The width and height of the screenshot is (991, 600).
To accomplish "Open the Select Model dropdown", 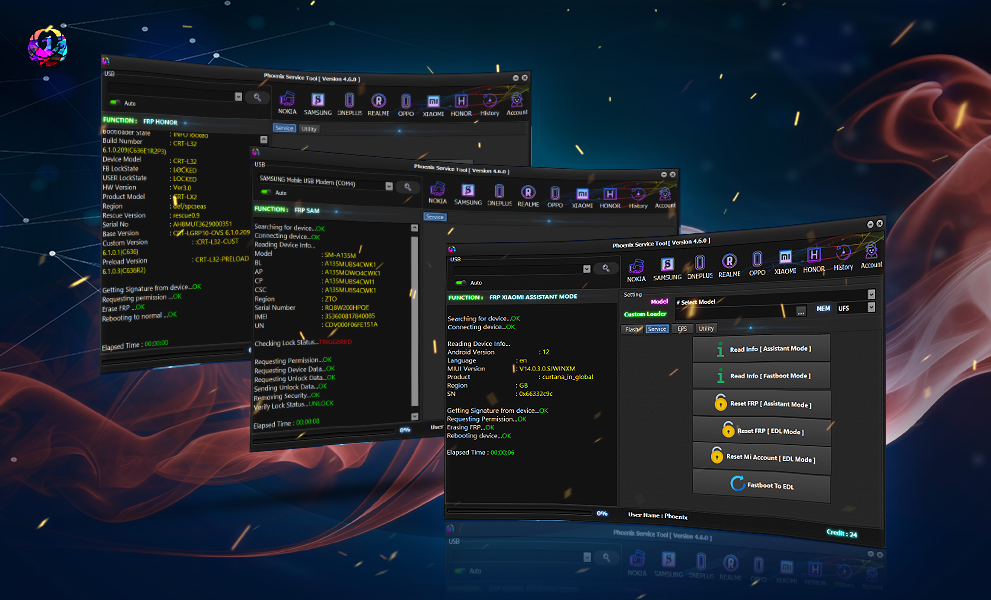I will coord(870,294).
